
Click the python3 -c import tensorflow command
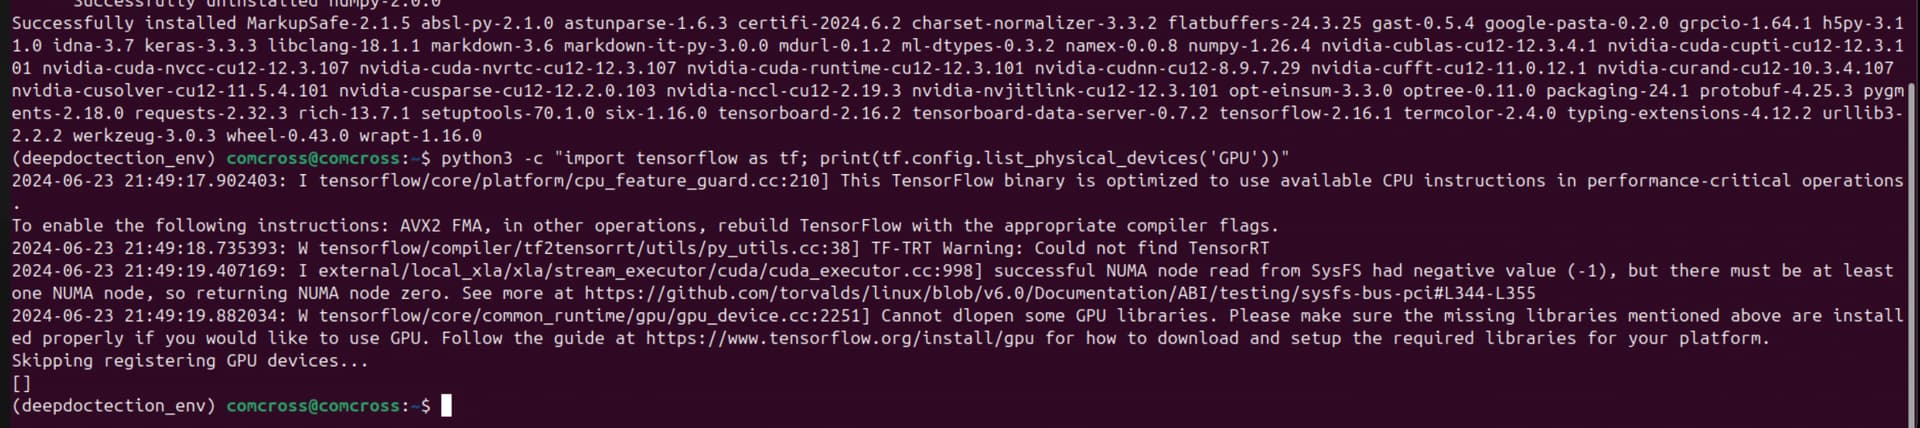coord(865,158)
